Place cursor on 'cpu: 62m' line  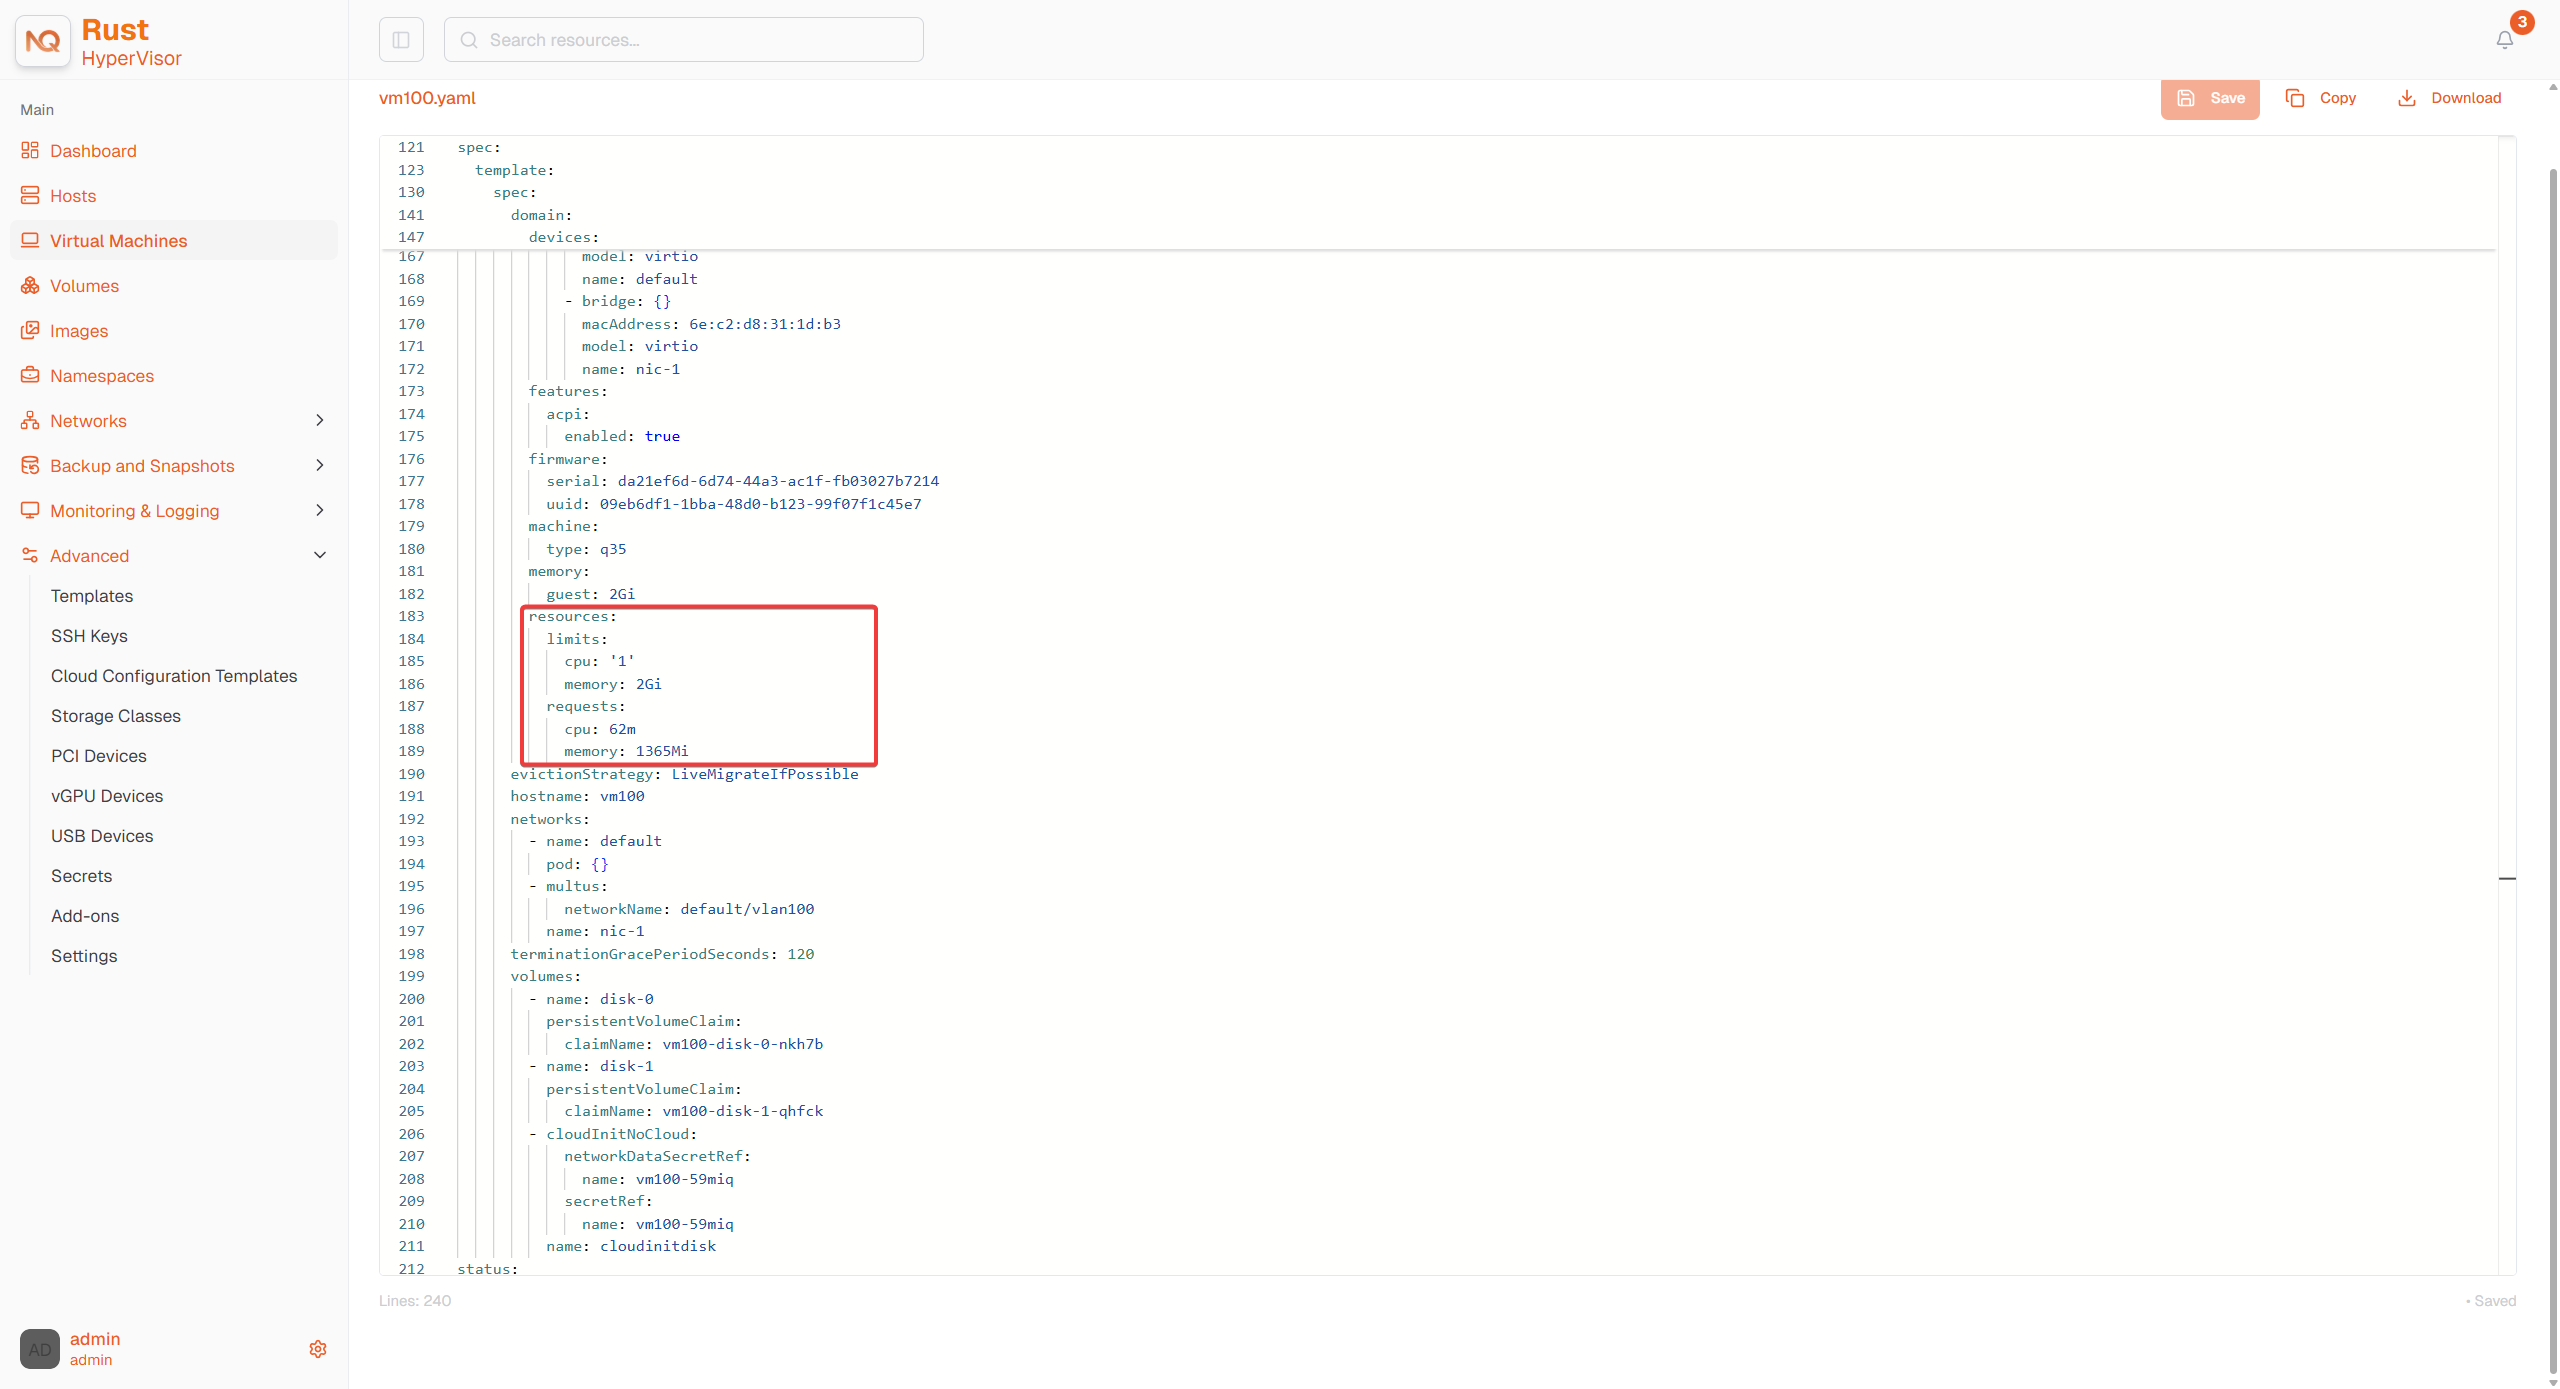(600, 729)
